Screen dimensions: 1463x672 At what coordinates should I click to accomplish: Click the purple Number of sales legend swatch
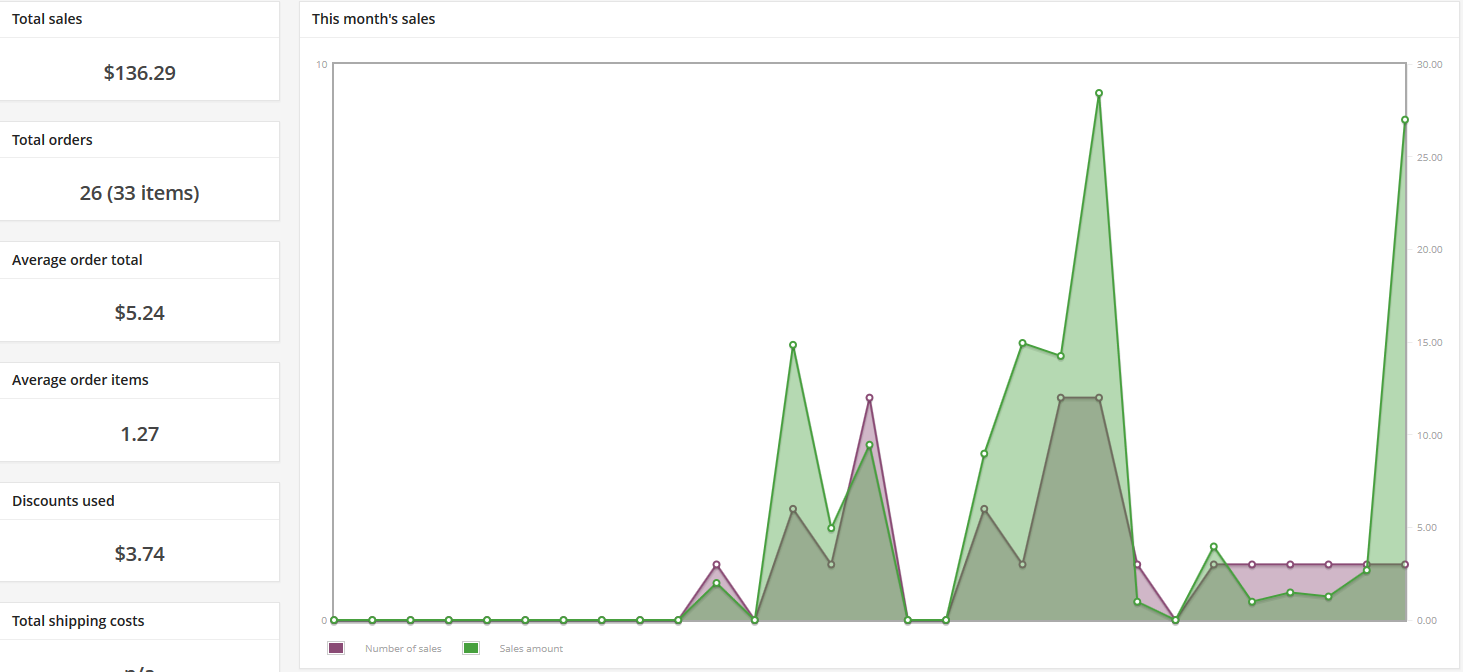click(336, 649)
